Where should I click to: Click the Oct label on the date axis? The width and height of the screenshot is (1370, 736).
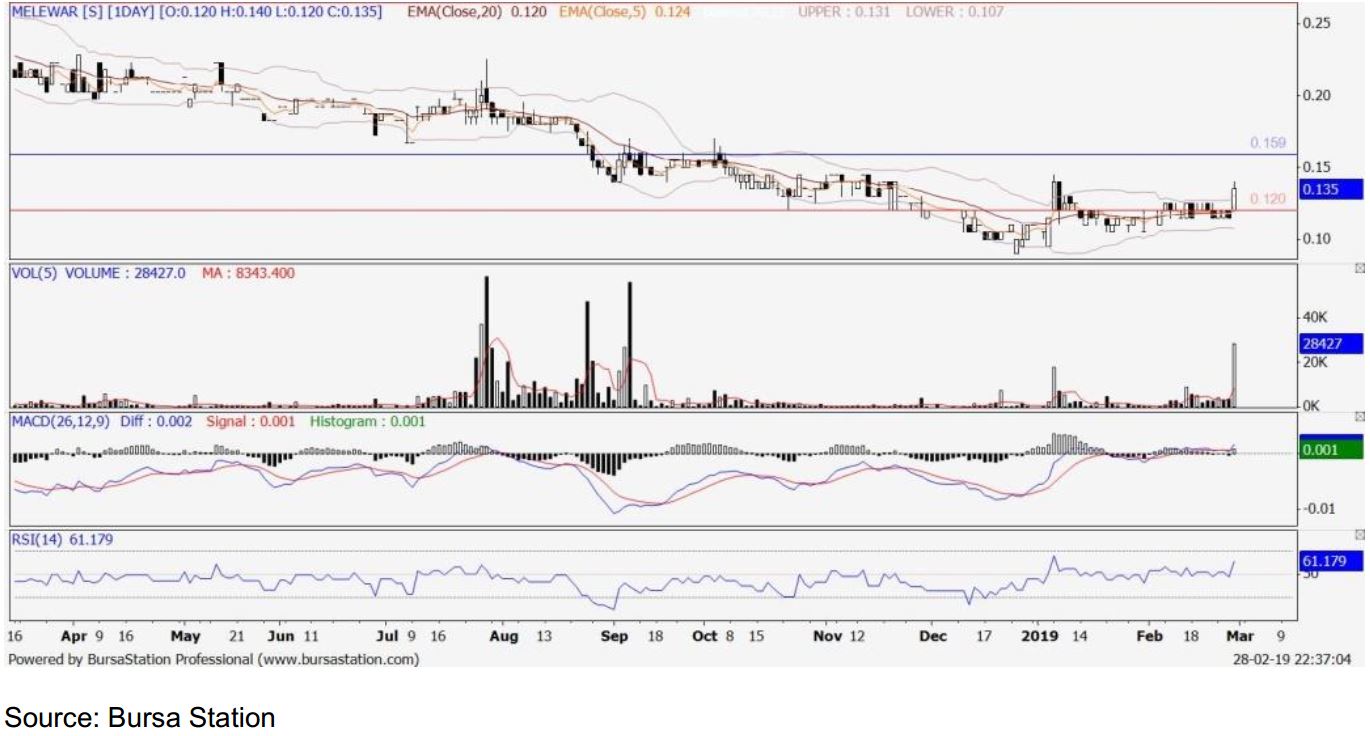click(705, 636)
